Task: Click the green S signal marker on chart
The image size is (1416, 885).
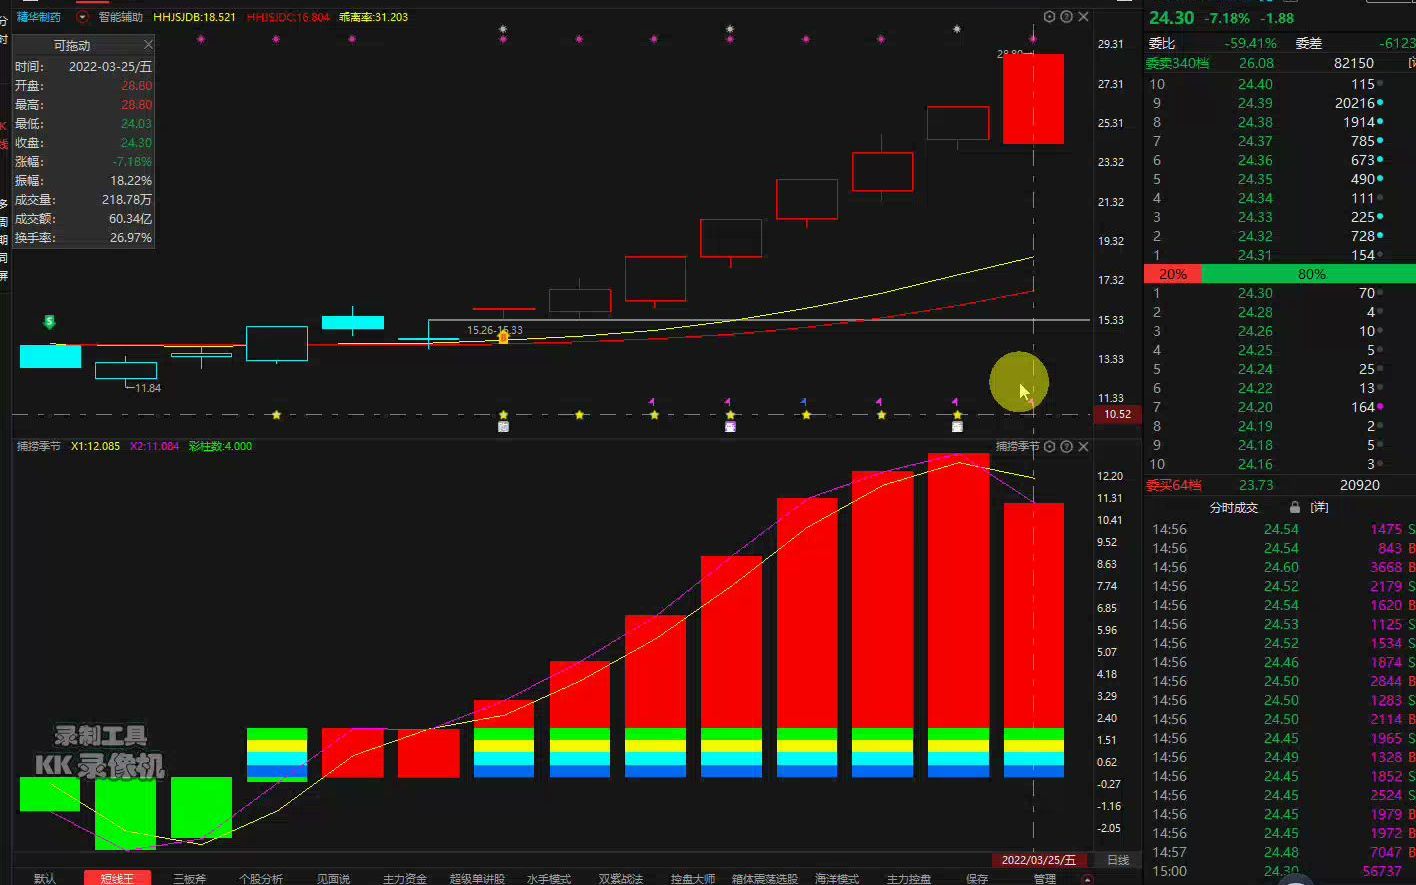Action: click(49, 322)
